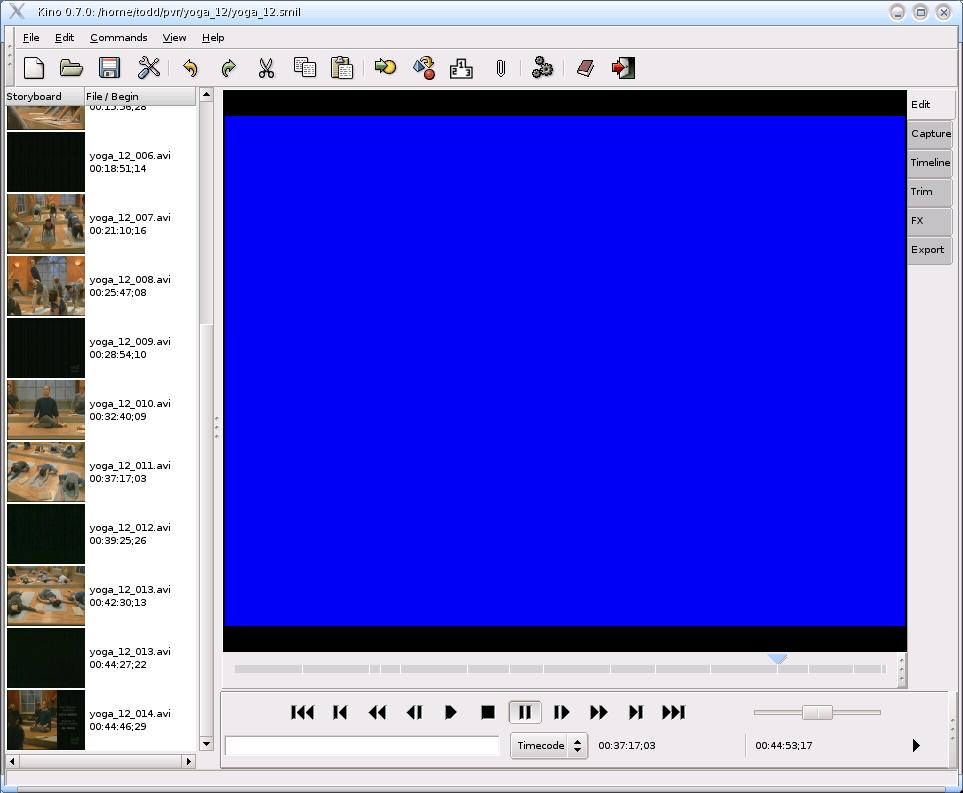Screen dimensions: 963x793
Task: Select the scene beginning at 00:44:27;22
Action: tap(101, 658)
